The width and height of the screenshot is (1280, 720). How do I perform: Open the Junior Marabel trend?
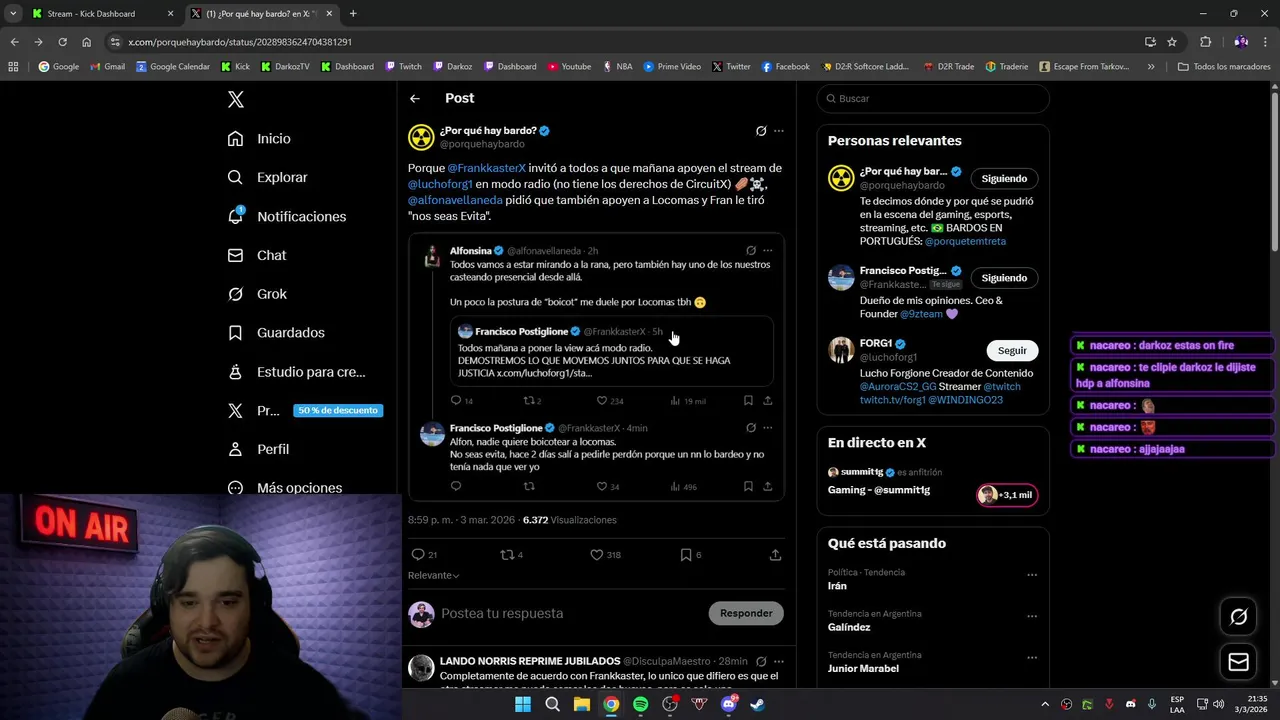pyautogui.click(x=863, y=669)
